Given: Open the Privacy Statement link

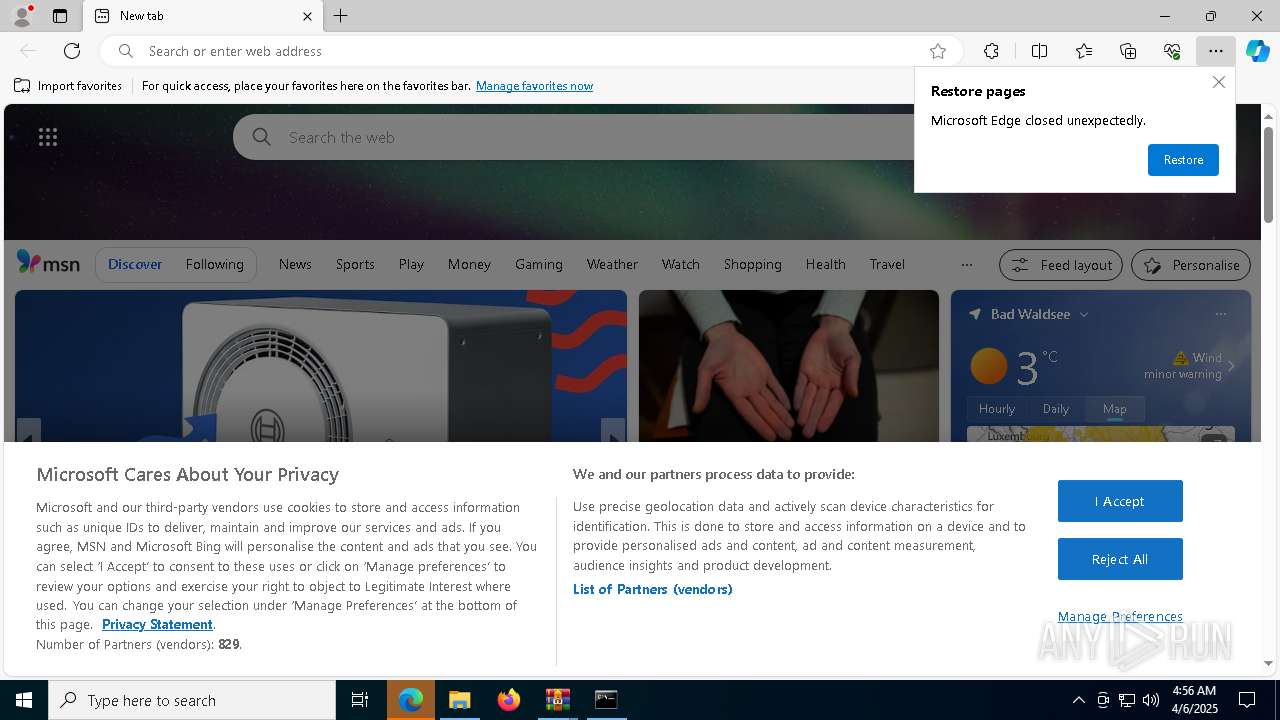Looking at the screenshot, I should click(x=157, y=624).
